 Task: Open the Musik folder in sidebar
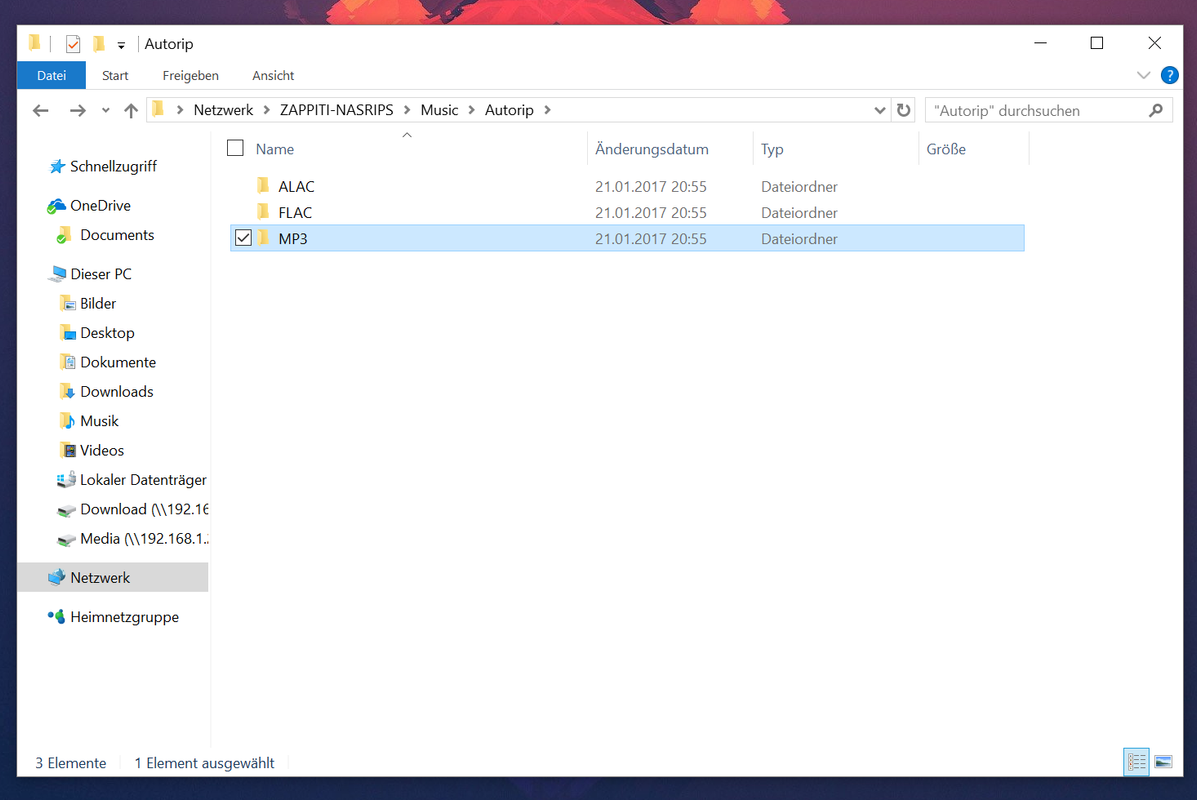[99, 421]
